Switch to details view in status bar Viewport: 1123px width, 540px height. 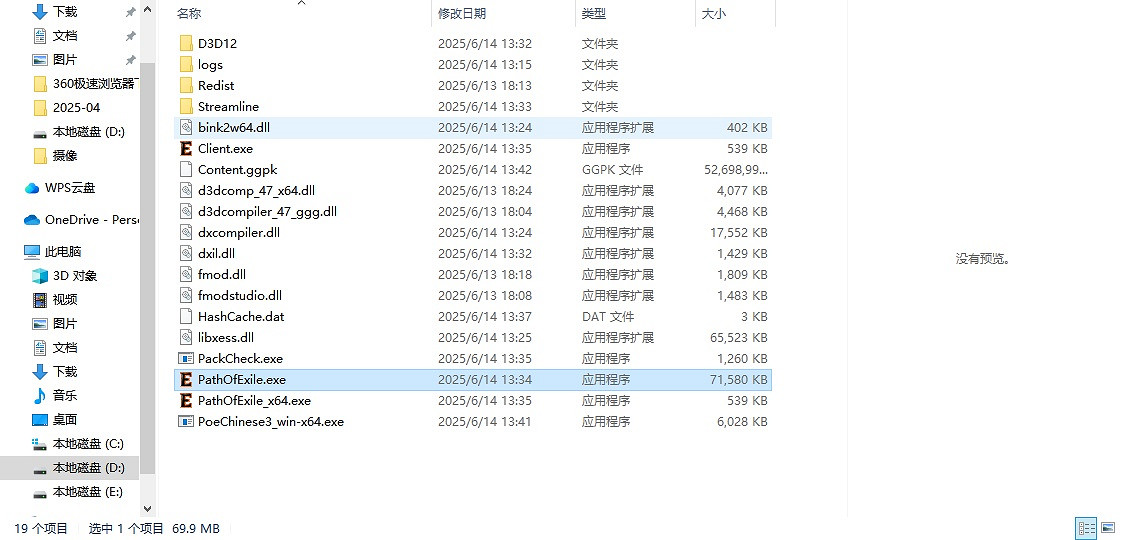(1085, 528)
